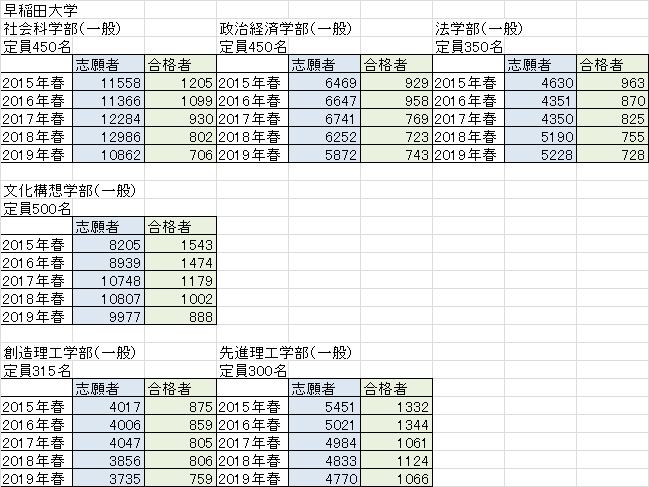
Task: Click the 創造理工学部(一般) heading cell
Action: click(72, 352)
